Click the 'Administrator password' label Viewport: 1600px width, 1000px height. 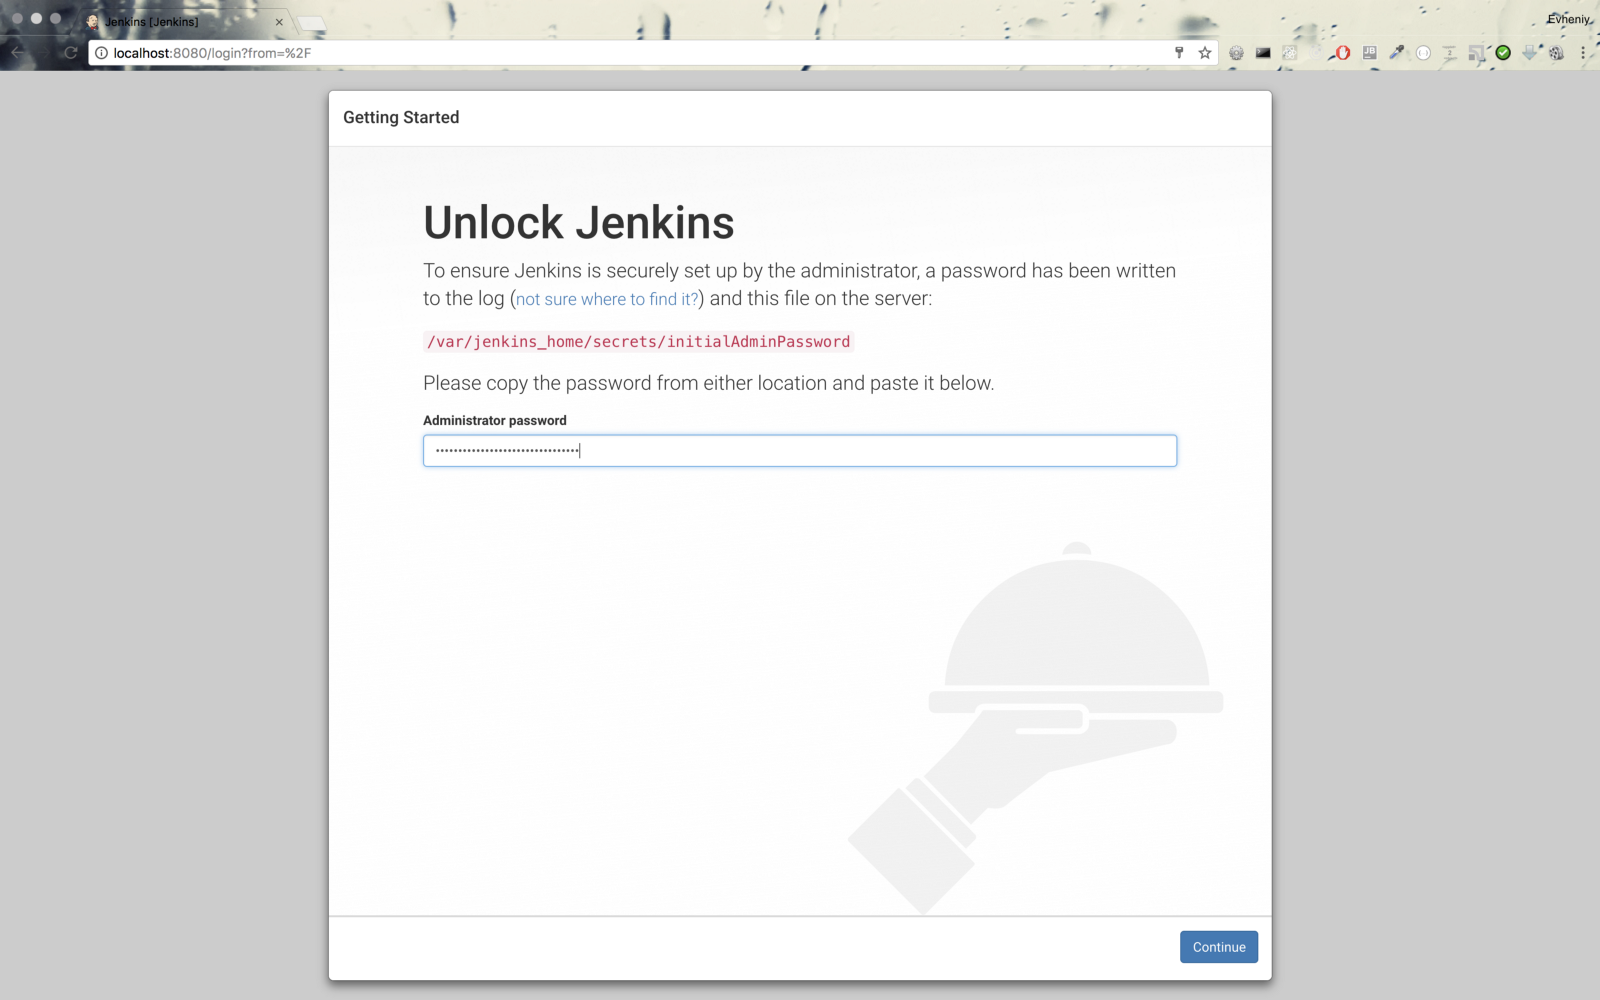(495, 421)
